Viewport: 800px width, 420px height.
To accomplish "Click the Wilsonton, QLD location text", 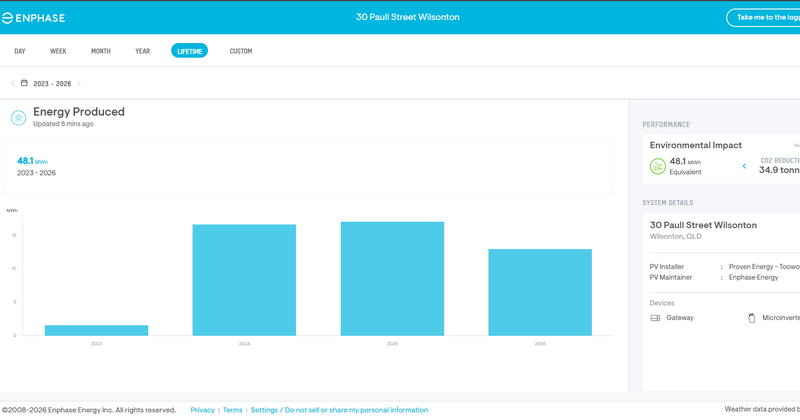I will tap(675, 236).
